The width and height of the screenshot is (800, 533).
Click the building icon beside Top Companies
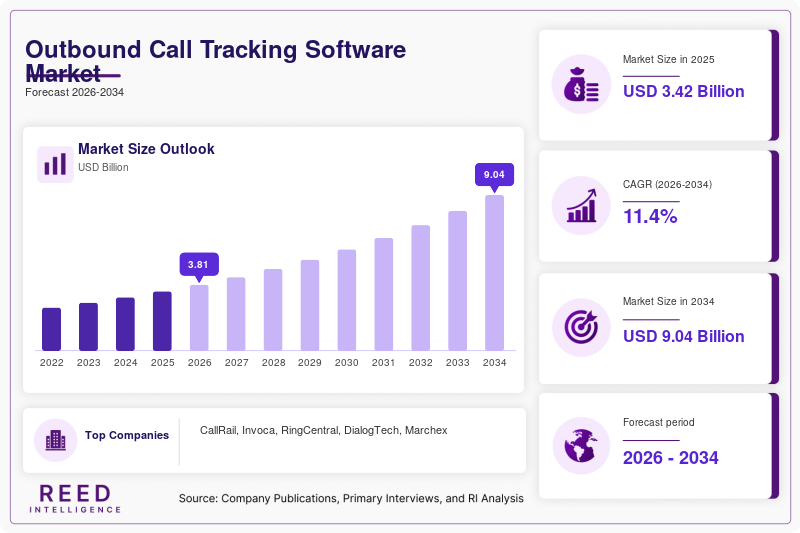tap(56, 440)
